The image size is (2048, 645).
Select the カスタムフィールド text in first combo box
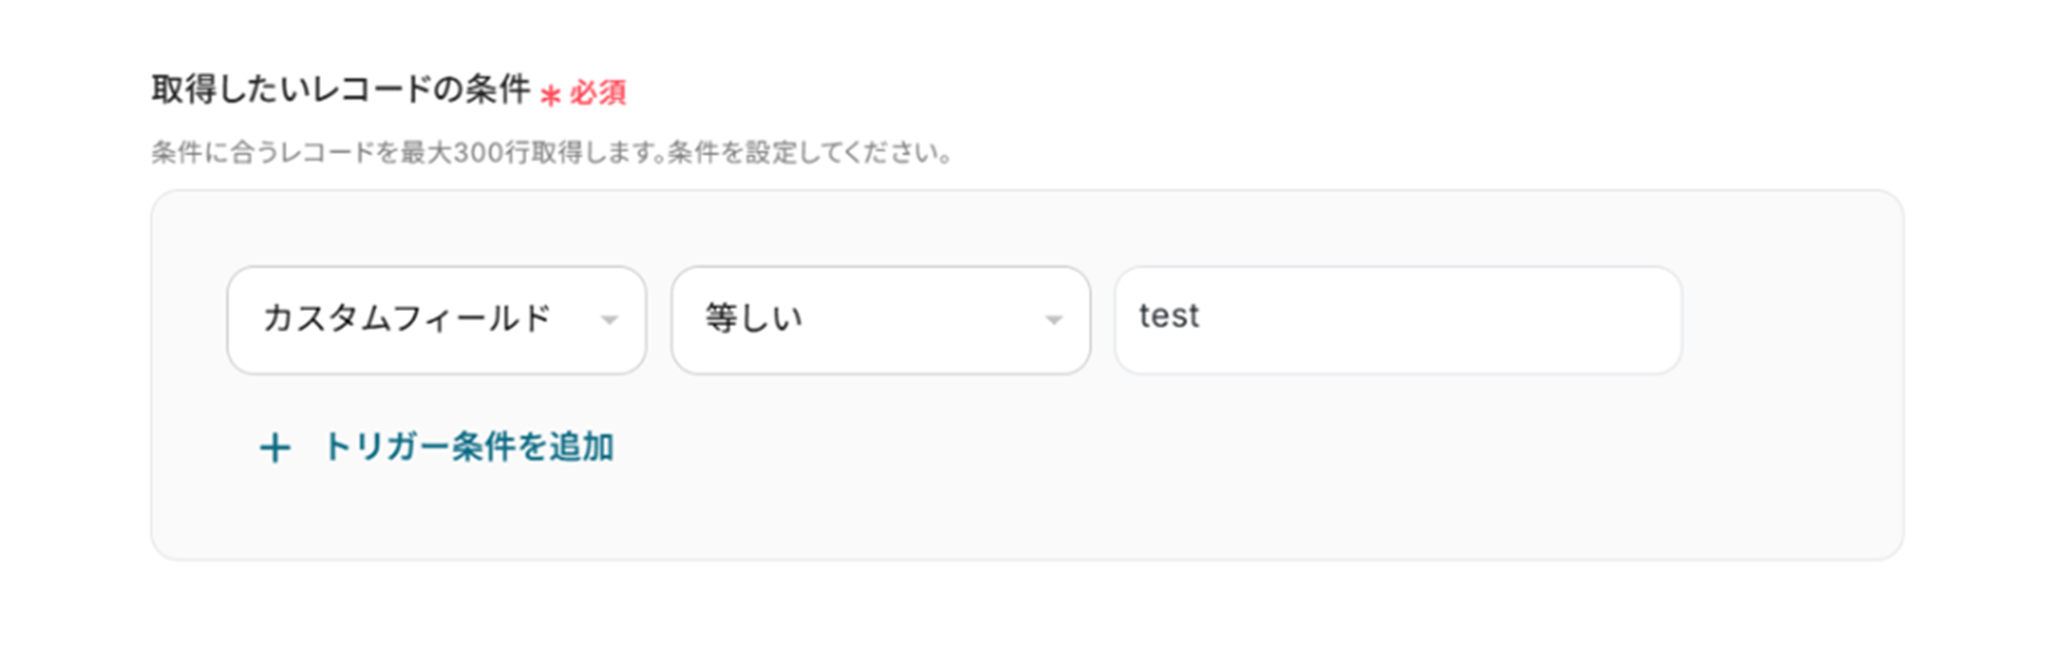click(x=406, y=319)
